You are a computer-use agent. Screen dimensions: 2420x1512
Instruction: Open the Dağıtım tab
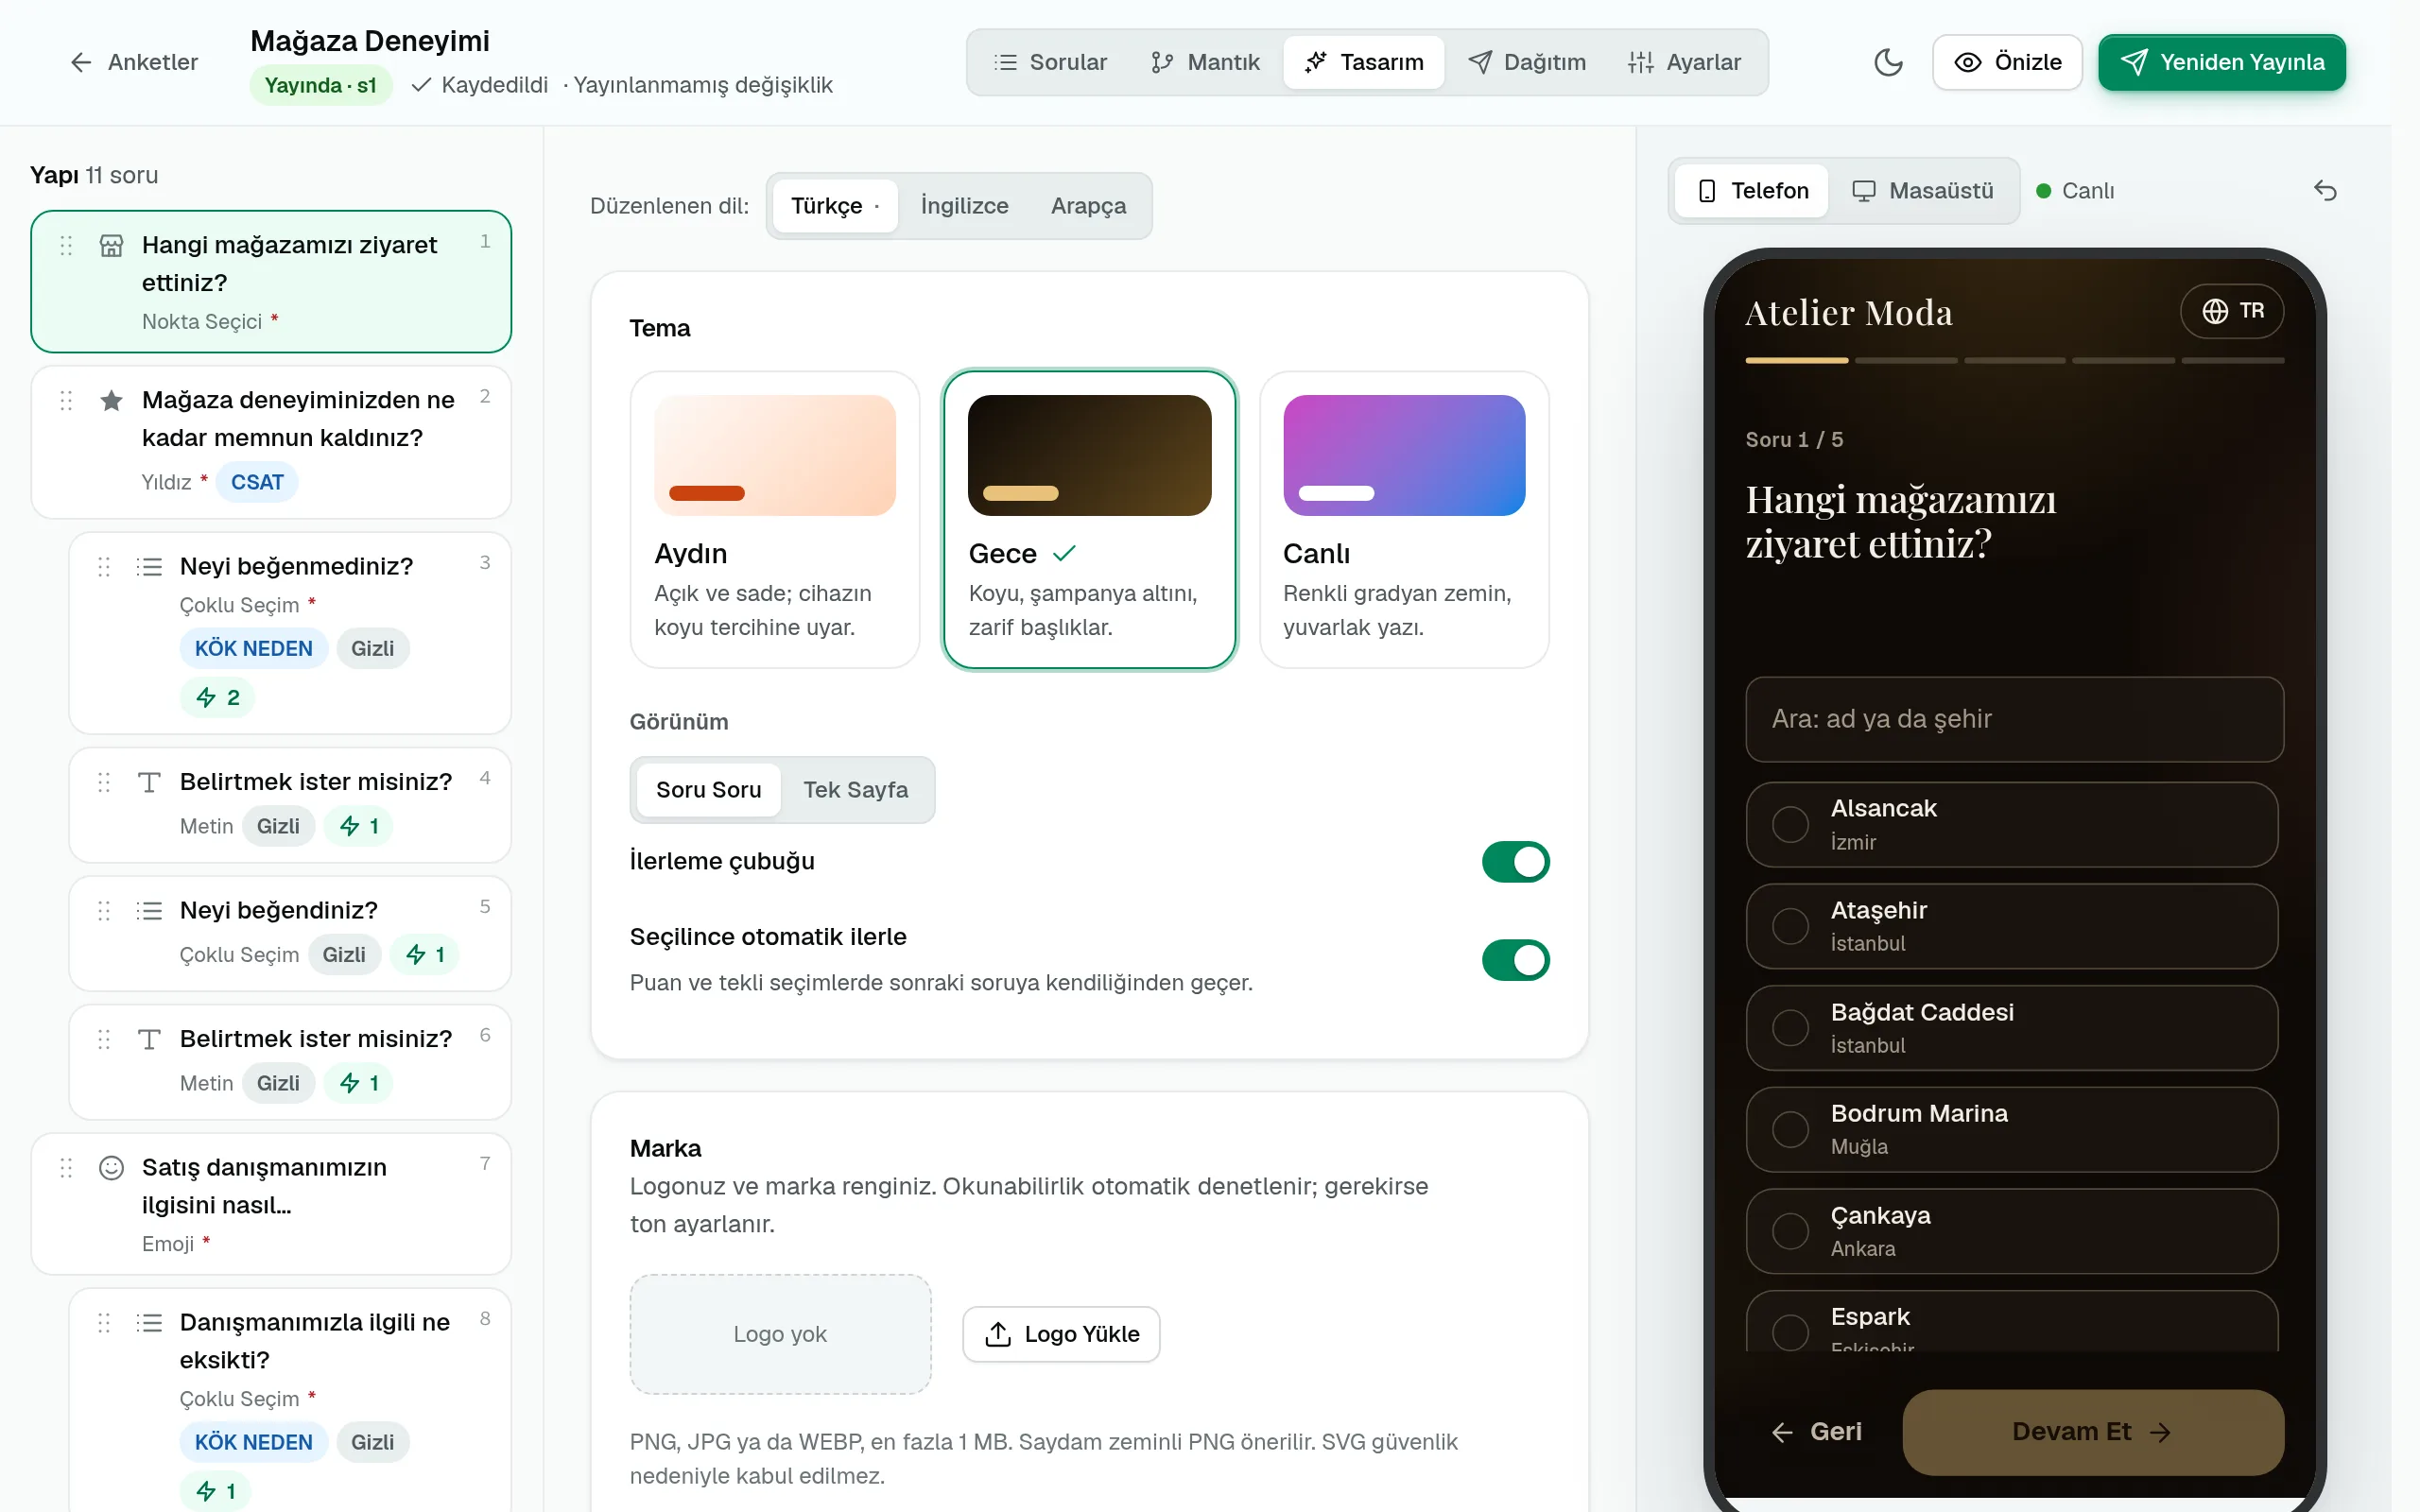pyautogui.click(x=1527, y=62)
